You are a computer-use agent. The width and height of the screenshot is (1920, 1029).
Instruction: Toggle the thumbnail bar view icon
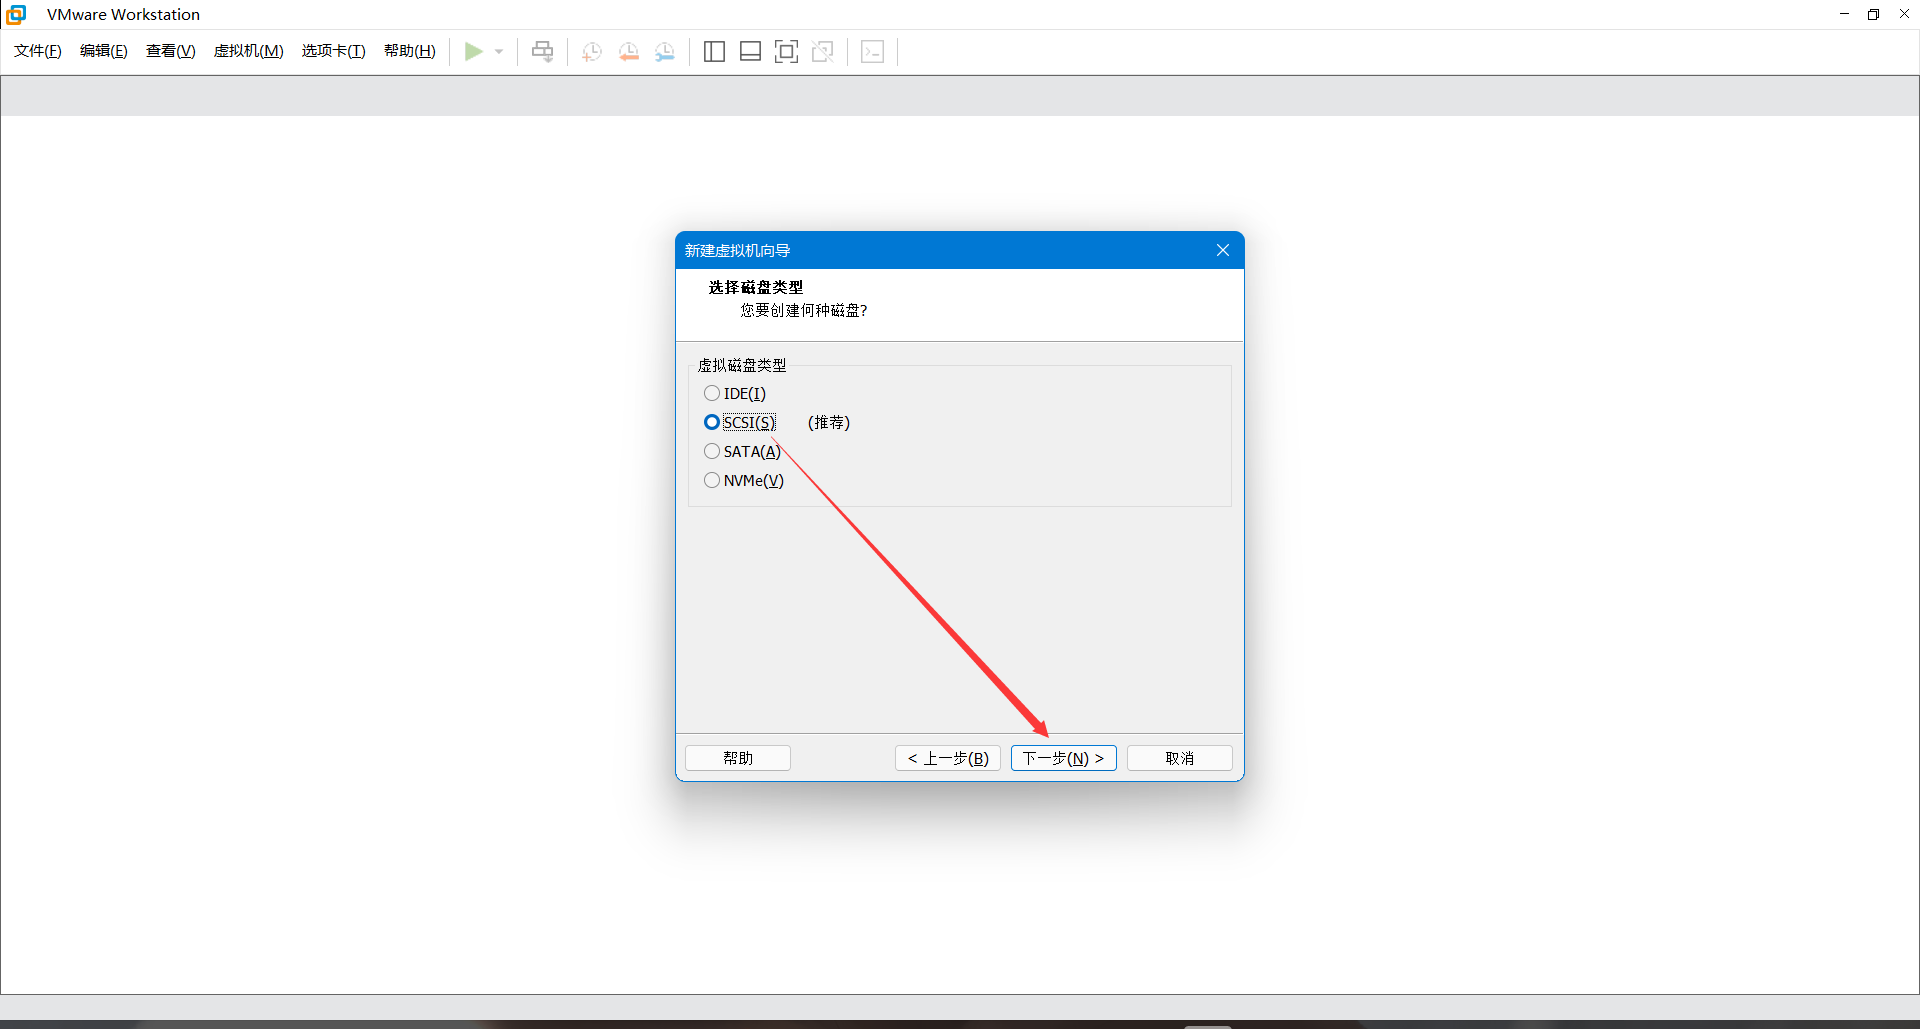(x=750, y=52)
